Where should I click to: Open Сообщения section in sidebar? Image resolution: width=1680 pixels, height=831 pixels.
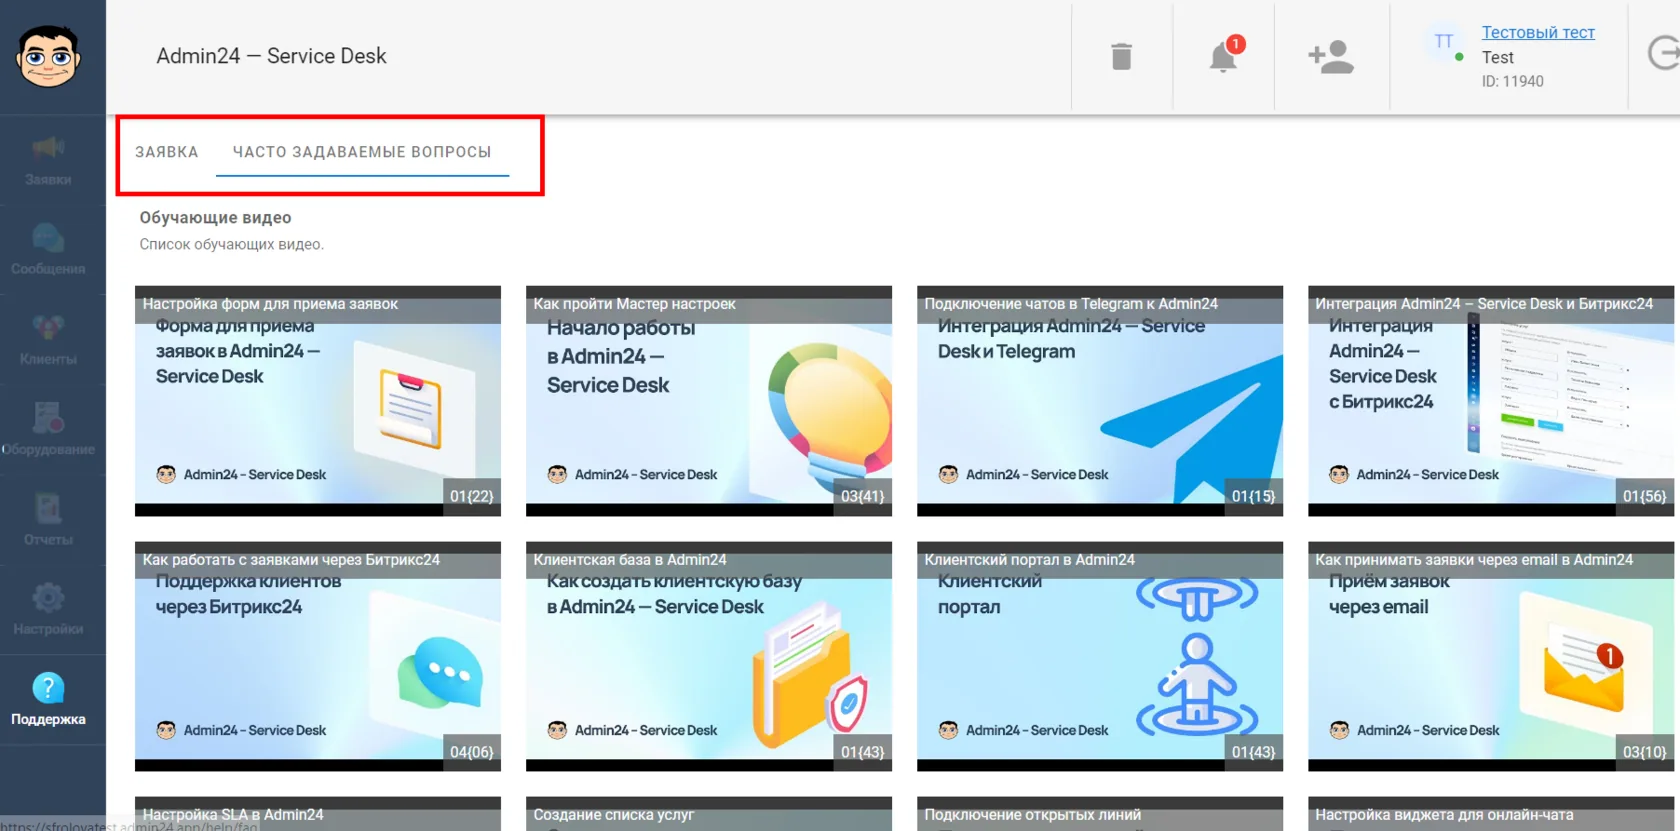point(48,250)
